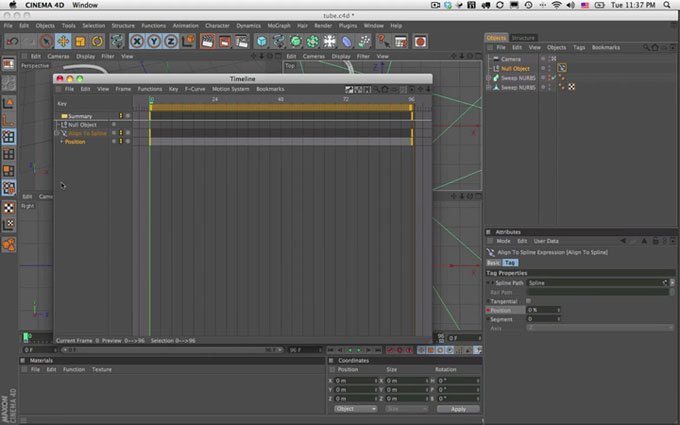The height and width of the screenshot is (425, 680).
Task: Open the array/modeling objects icon
Action: pyautogui.click(x=313, y=42)
